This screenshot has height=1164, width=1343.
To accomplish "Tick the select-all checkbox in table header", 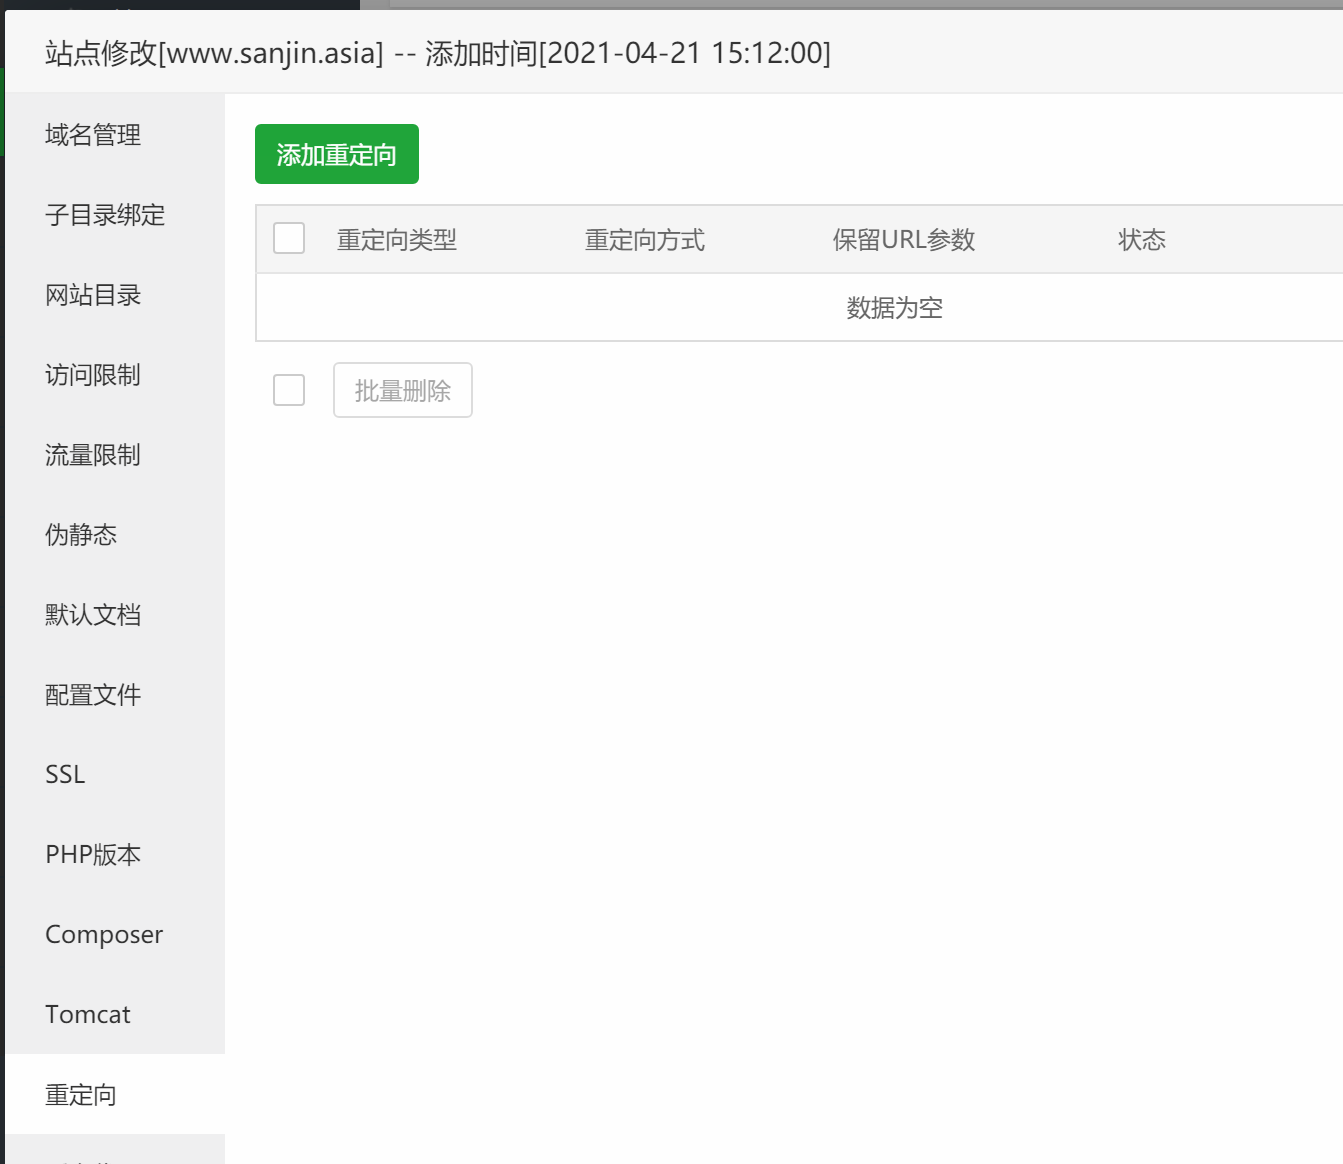I will click(x=289, y=238).
